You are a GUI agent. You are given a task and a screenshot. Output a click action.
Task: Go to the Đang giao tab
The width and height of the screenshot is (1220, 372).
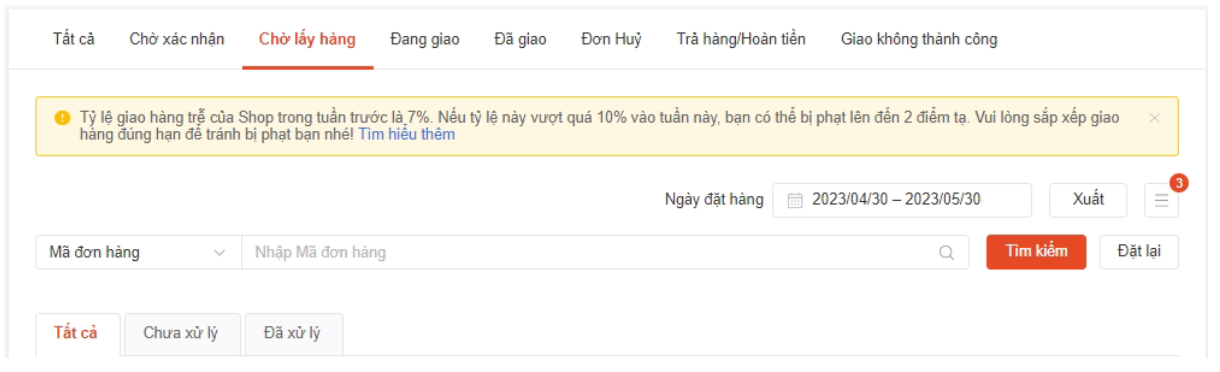[x=425, y=40]
